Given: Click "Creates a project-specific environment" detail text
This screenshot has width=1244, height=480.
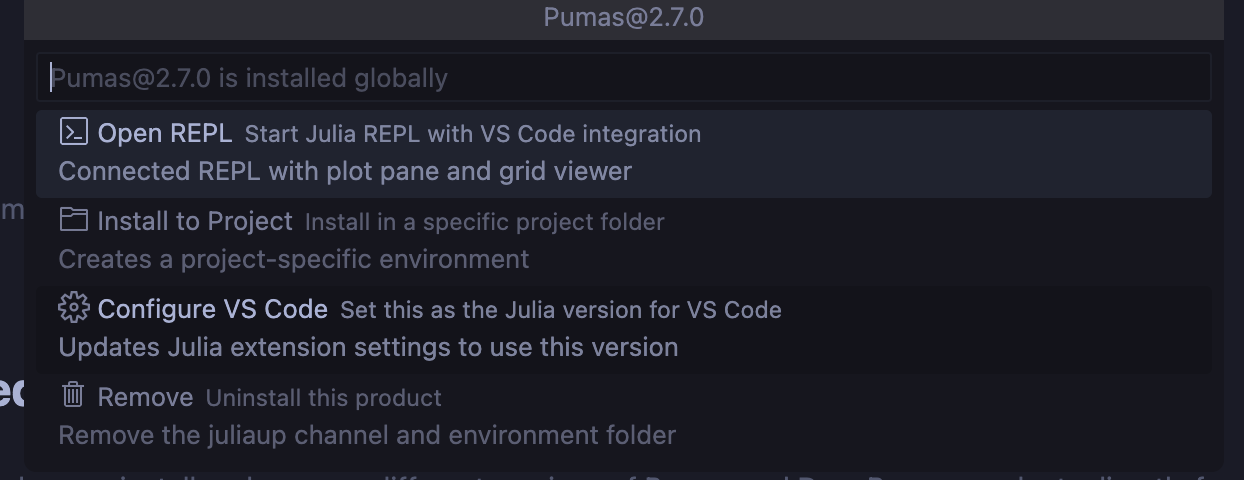Looking at the screenshot, I should [293, 260].
